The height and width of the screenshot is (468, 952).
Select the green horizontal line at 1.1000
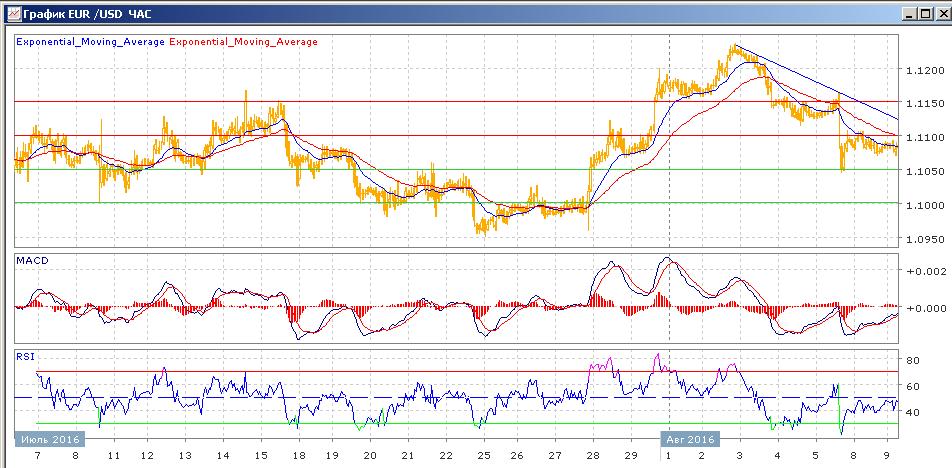pyautogui.click(x=455, y=203)
